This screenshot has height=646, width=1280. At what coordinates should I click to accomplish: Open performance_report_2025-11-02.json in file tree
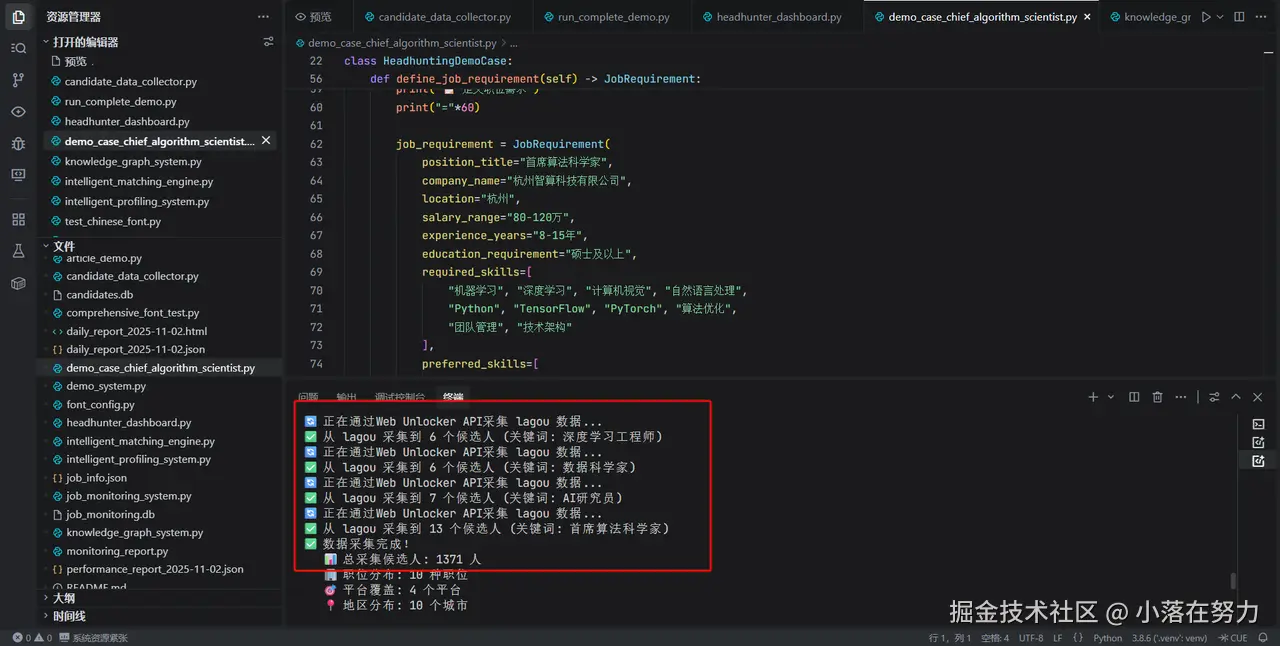tap(155, 569)
